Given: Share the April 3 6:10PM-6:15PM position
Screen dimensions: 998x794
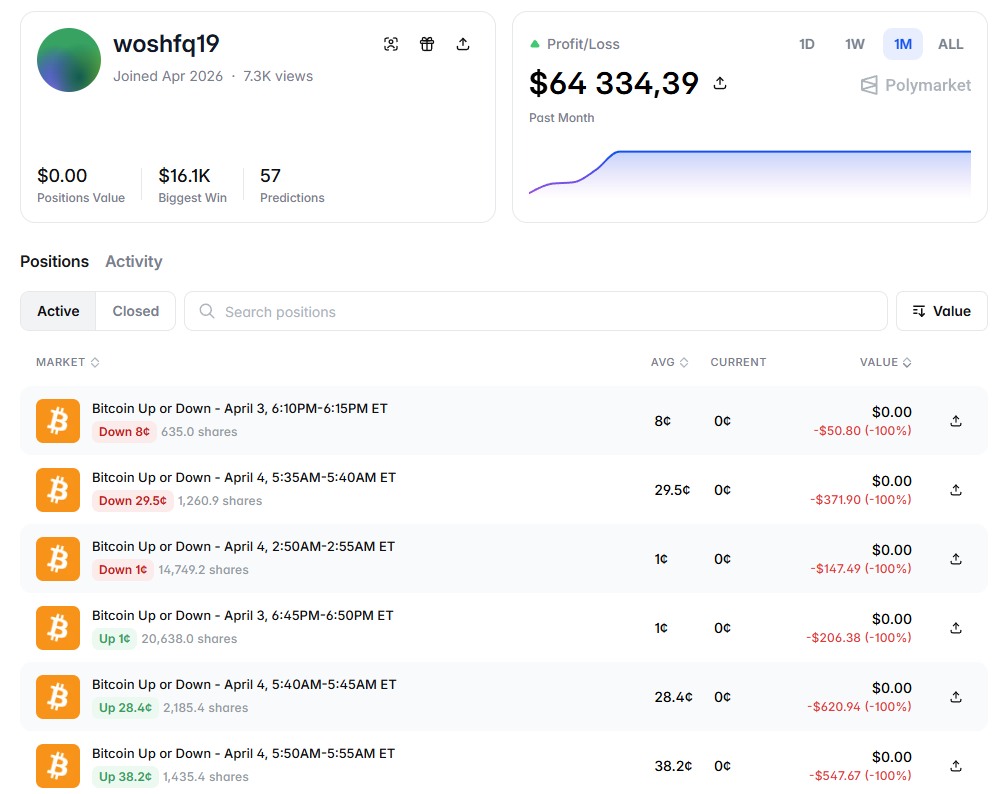Looking at the screenshot, I should tap(956, 421).
